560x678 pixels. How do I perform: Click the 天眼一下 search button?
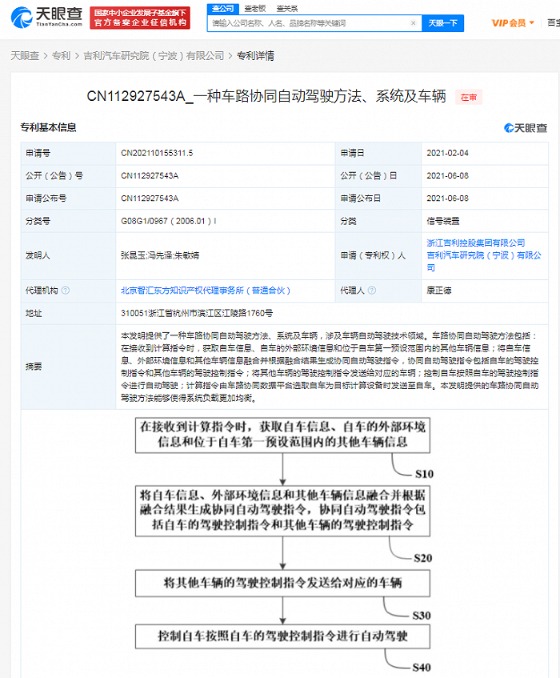point(443,23)
